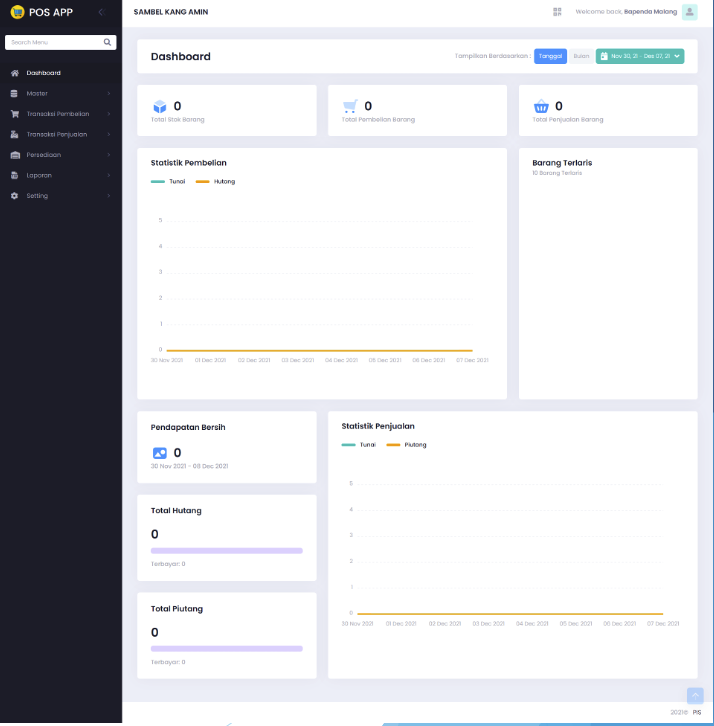The width and height of the screenshot is (714, 726).
Task: Click the Tanggal filter button
Action: point(550,57)
